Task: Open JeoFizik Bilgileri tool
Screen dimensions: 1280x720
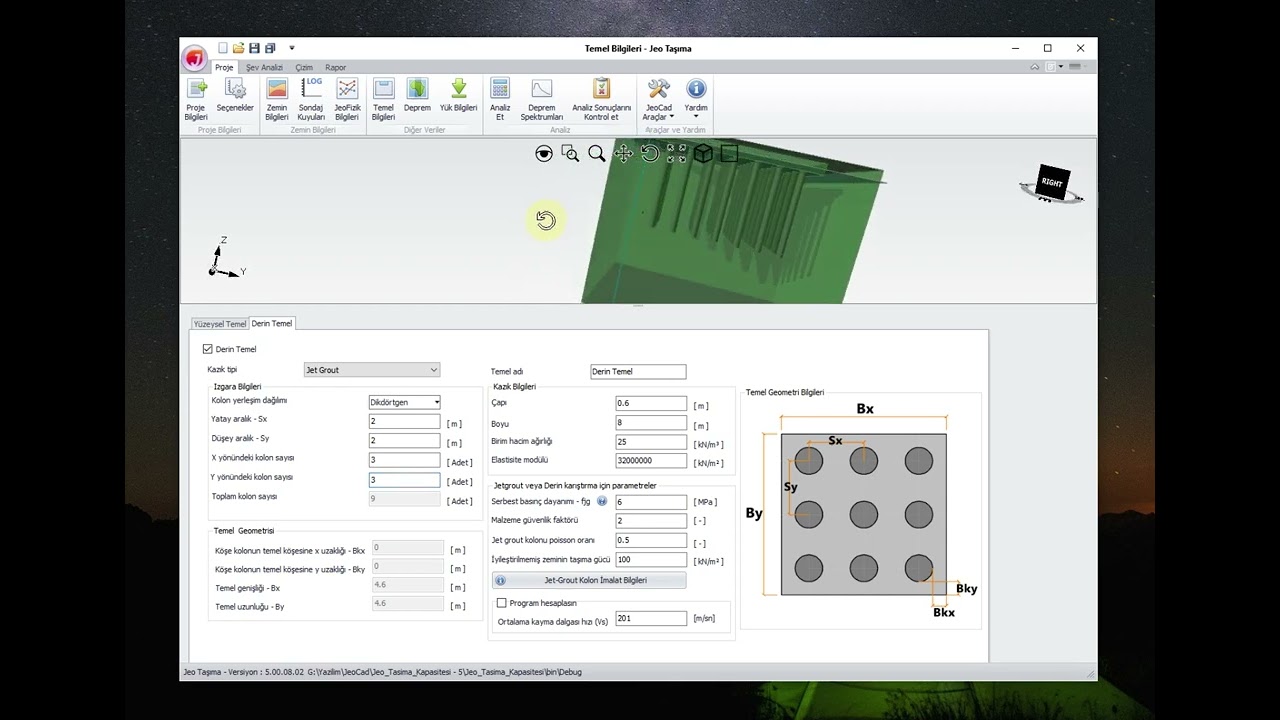Action: coord(347,99)
